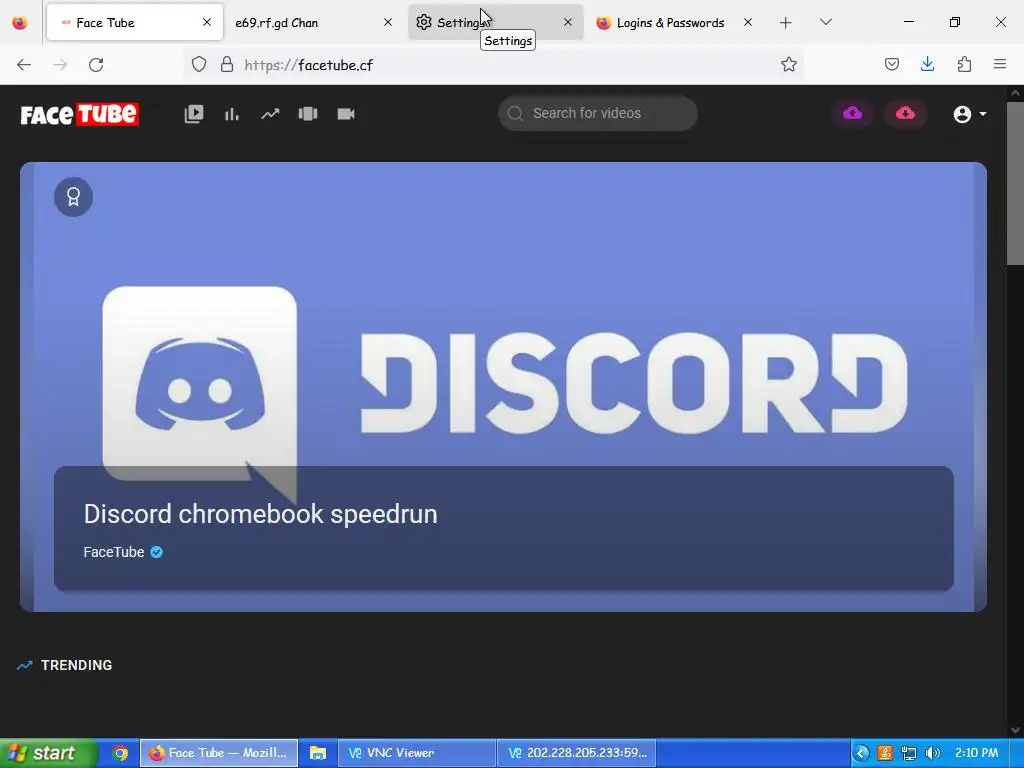This screenshot has width=1024, height=768.
Task: Switch to the 202.228.205.233 VNC taskbar window
Action: coord(576,753)
